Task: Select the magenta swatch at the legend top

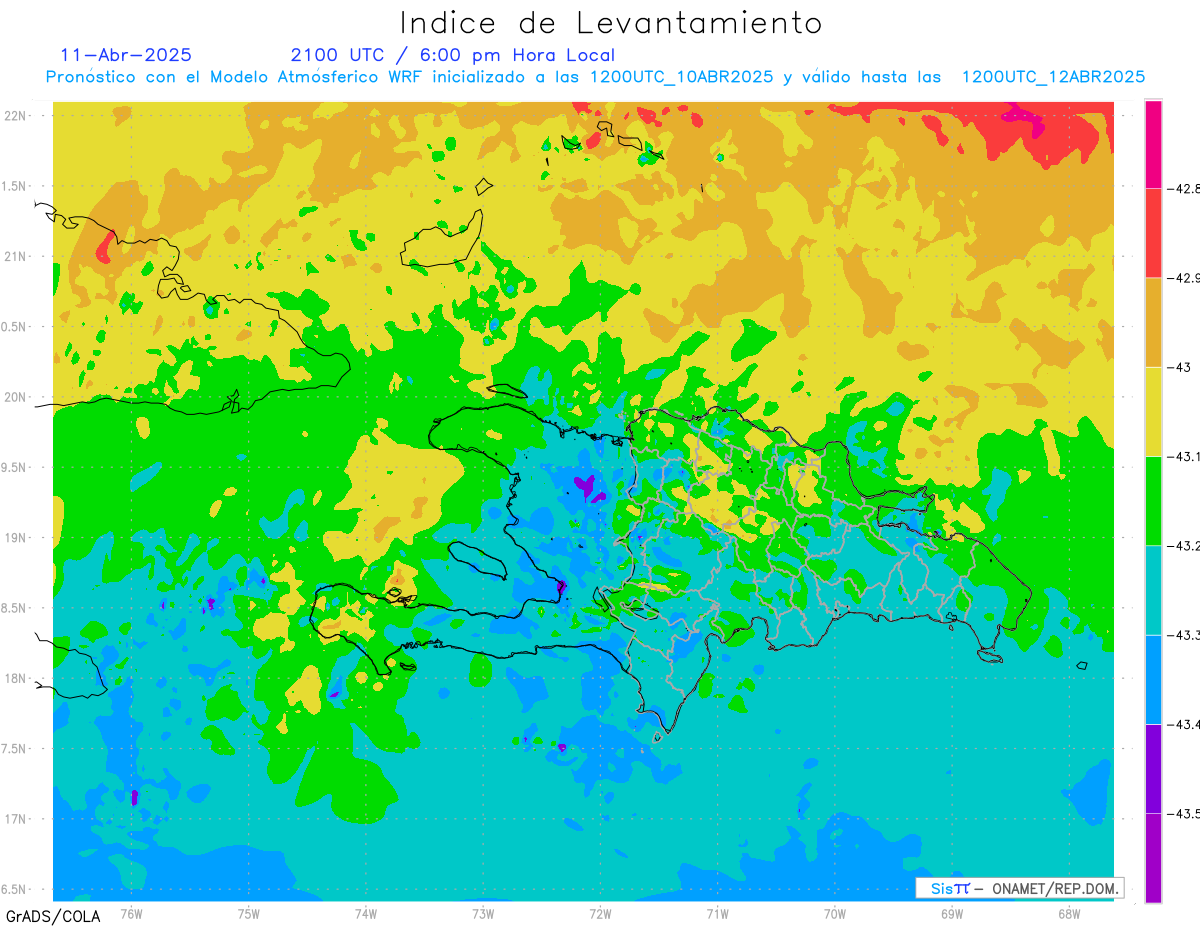Action: pyautogui.click(x=1153, y=144)
